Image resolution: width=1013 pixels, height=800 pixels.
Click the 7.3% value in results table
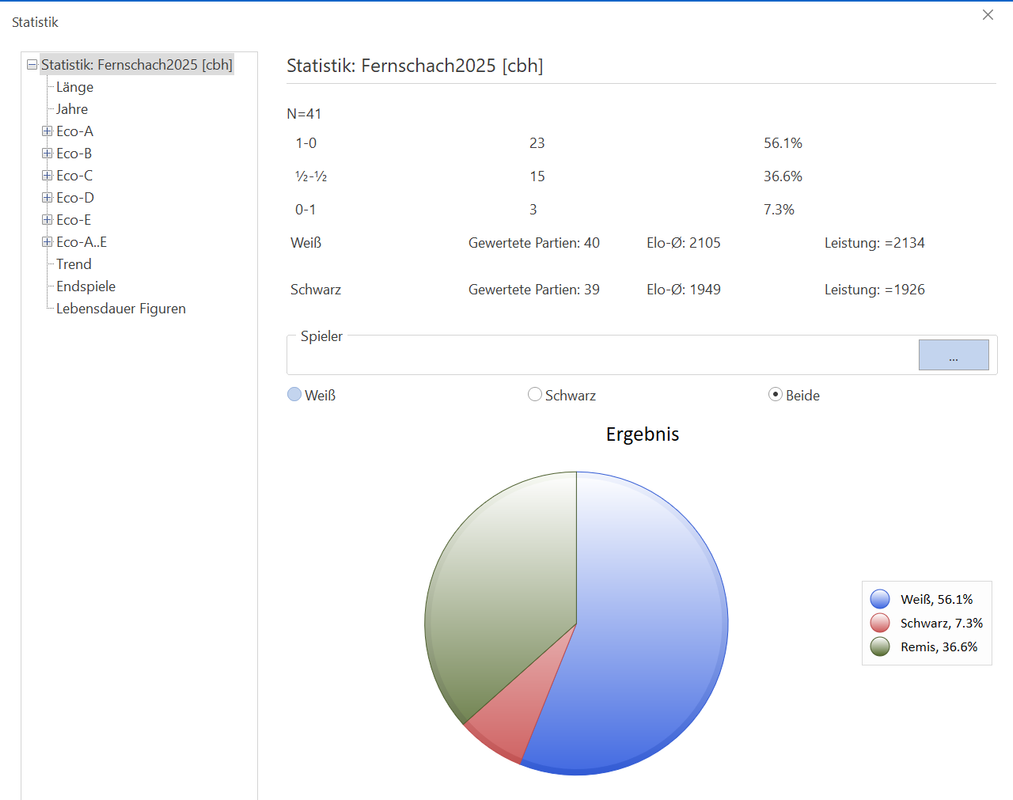click(779, 209)
